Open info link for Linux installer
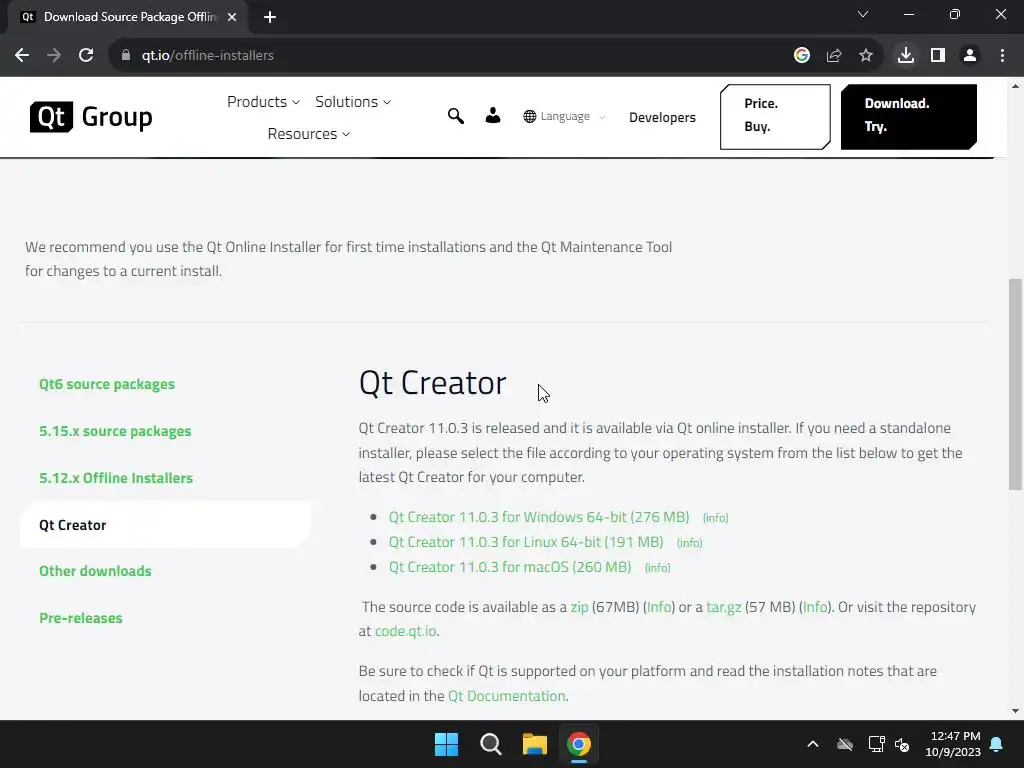The width and height of the screenshot is (1024, 768). (690, 543)
